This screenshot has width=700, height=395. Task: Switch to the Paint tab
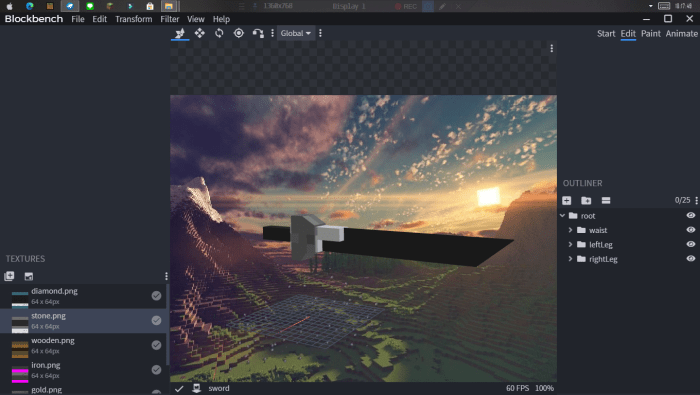click(650, 33)
